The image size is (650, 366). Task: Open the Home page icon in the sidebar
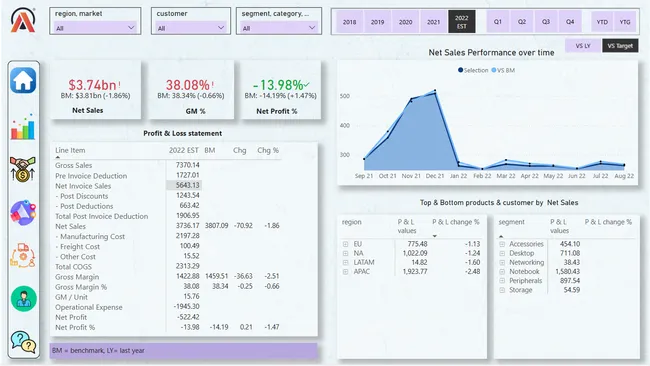click(23, 80)
